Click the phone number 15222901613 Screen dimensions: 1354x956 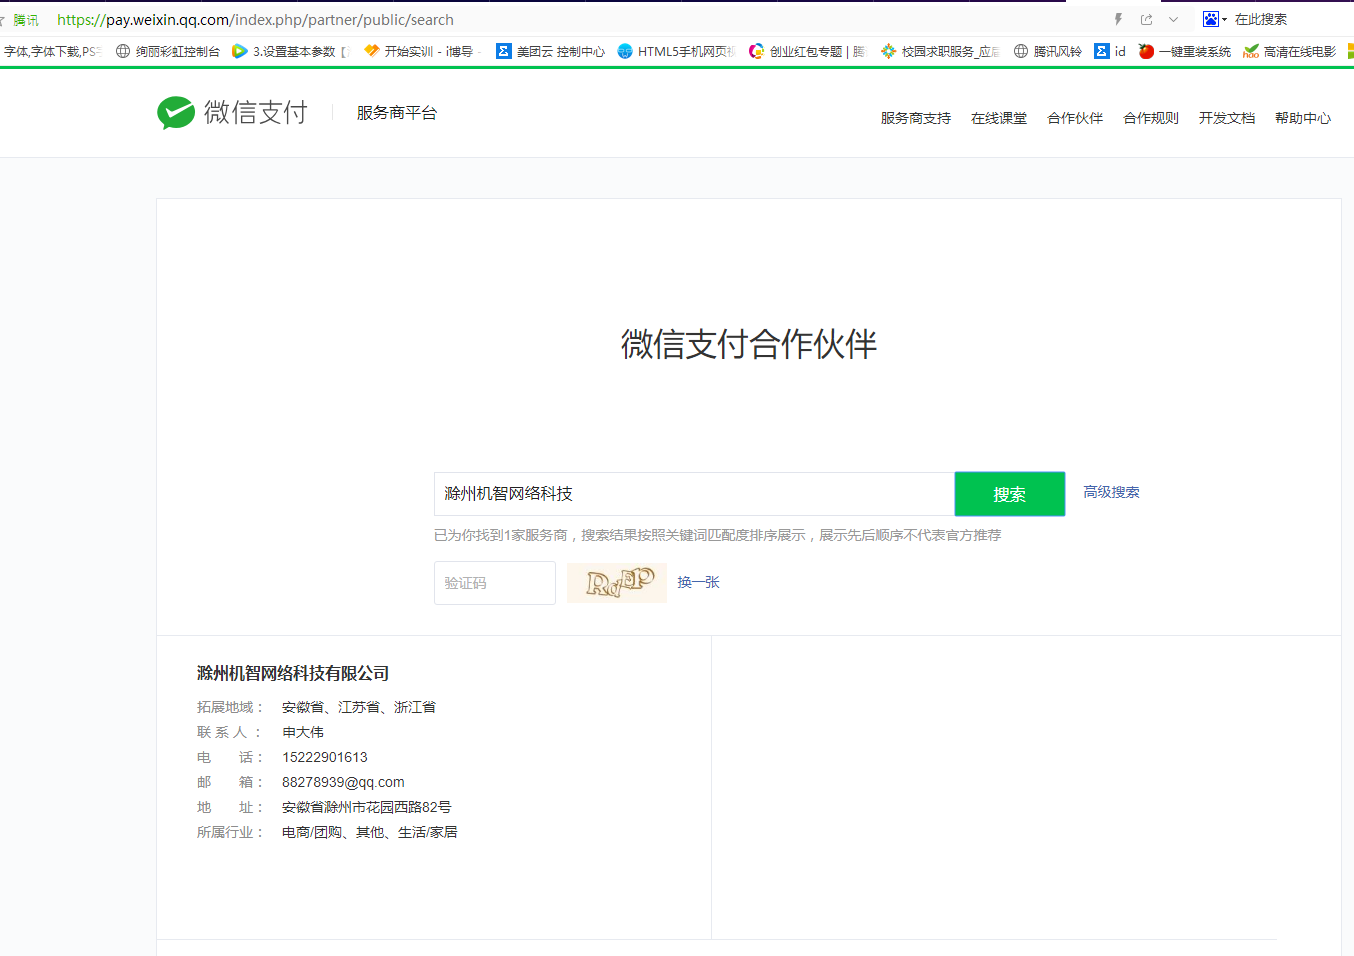tap(325, 757)
